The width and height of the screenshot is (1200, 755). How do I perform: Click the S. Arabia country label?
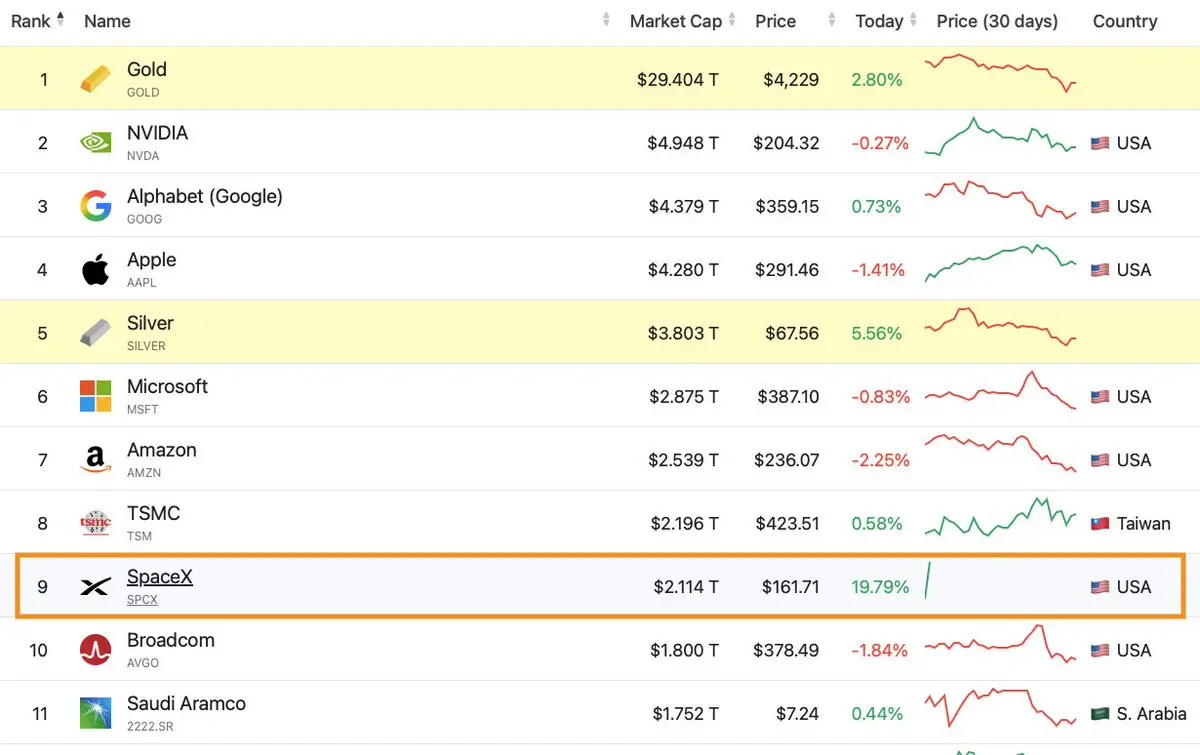click(1151, 714)
